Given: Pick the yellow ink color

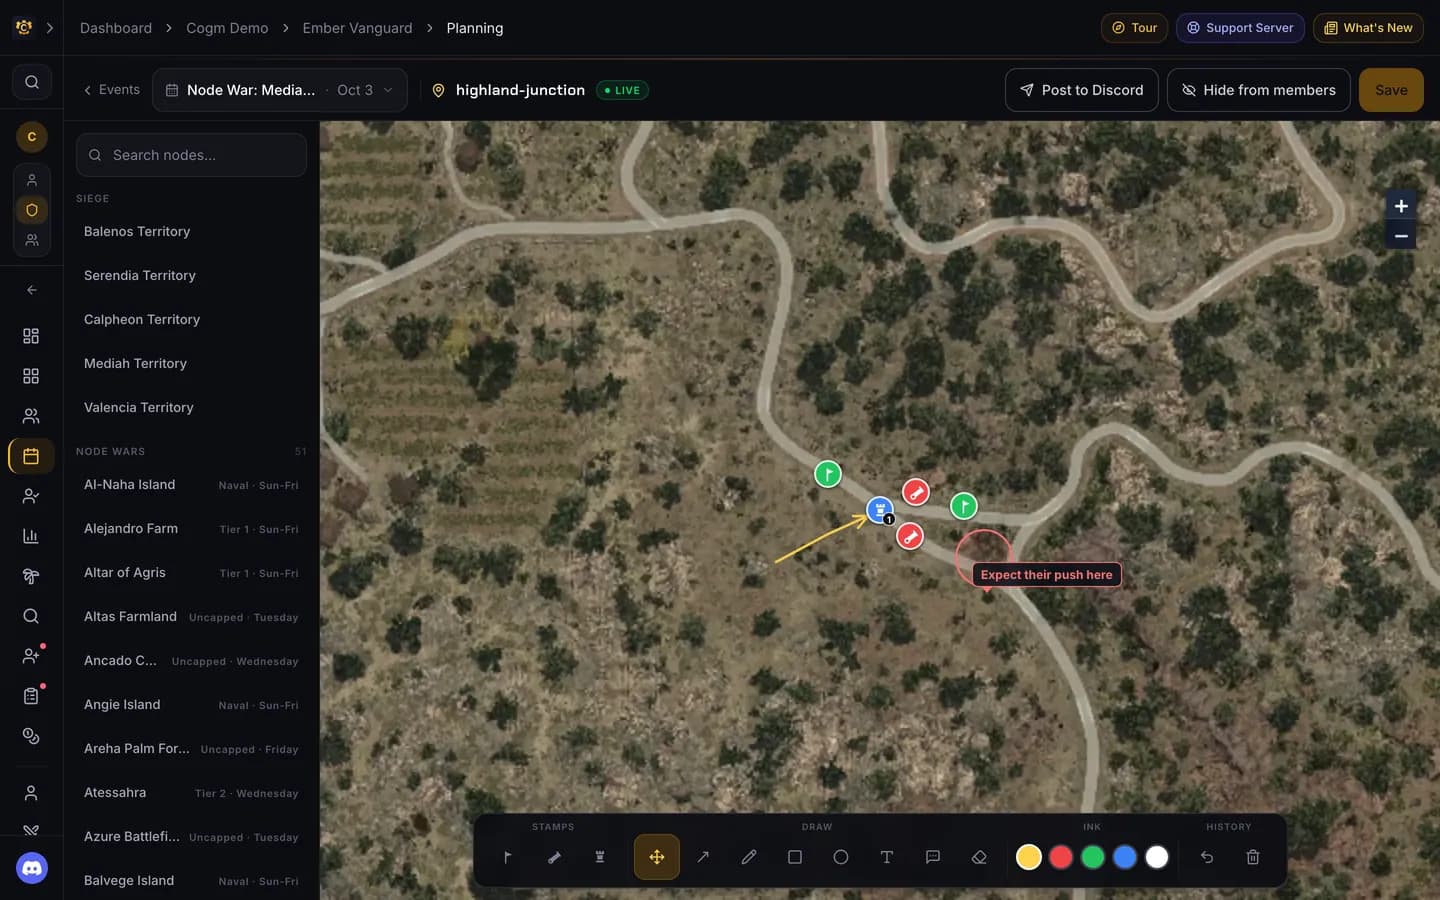Looking at the screenshot, I should pos(1029,857).
